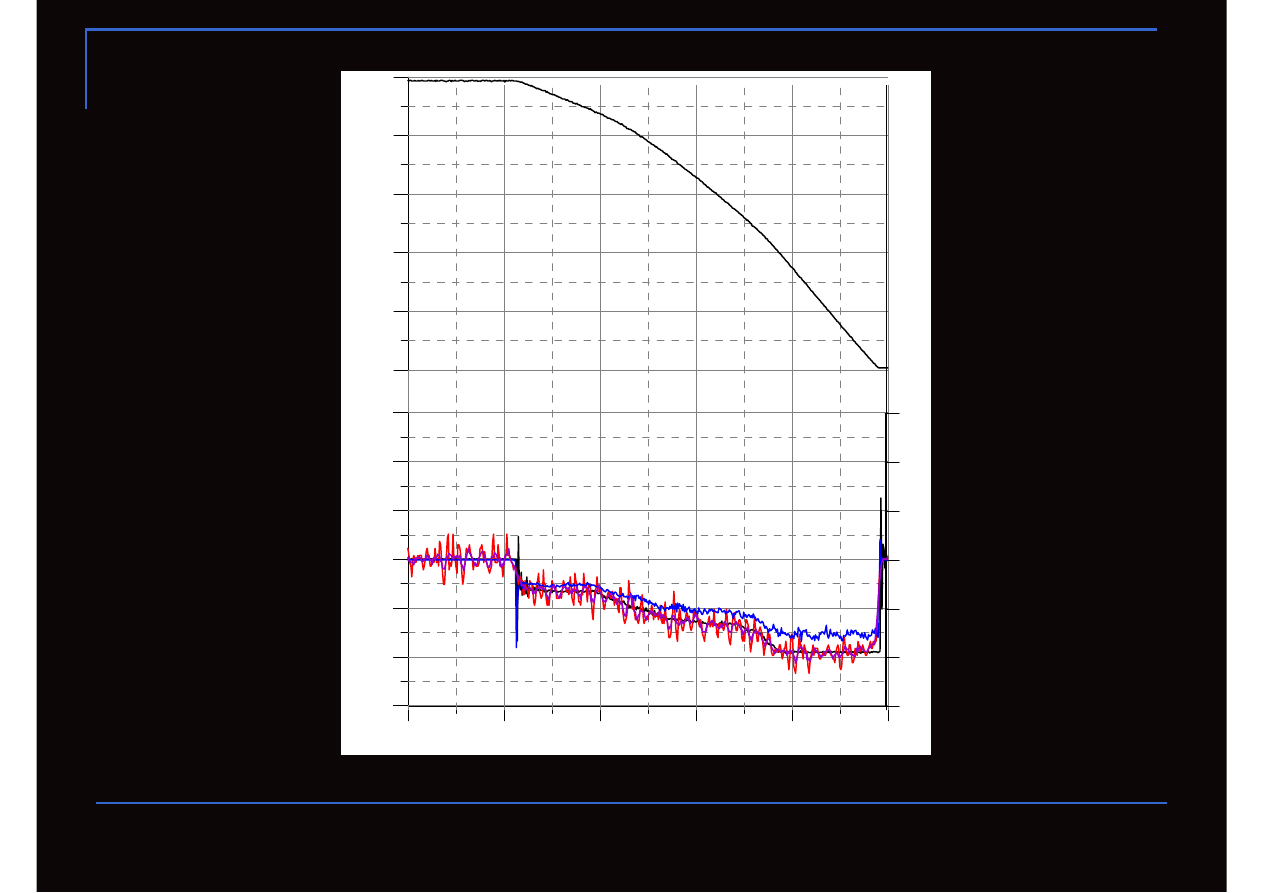Select leftmost x-axis tick of lower chart
Viewport: 1263px width, 893px height.
pyautogui.click(x=409, y=711)
